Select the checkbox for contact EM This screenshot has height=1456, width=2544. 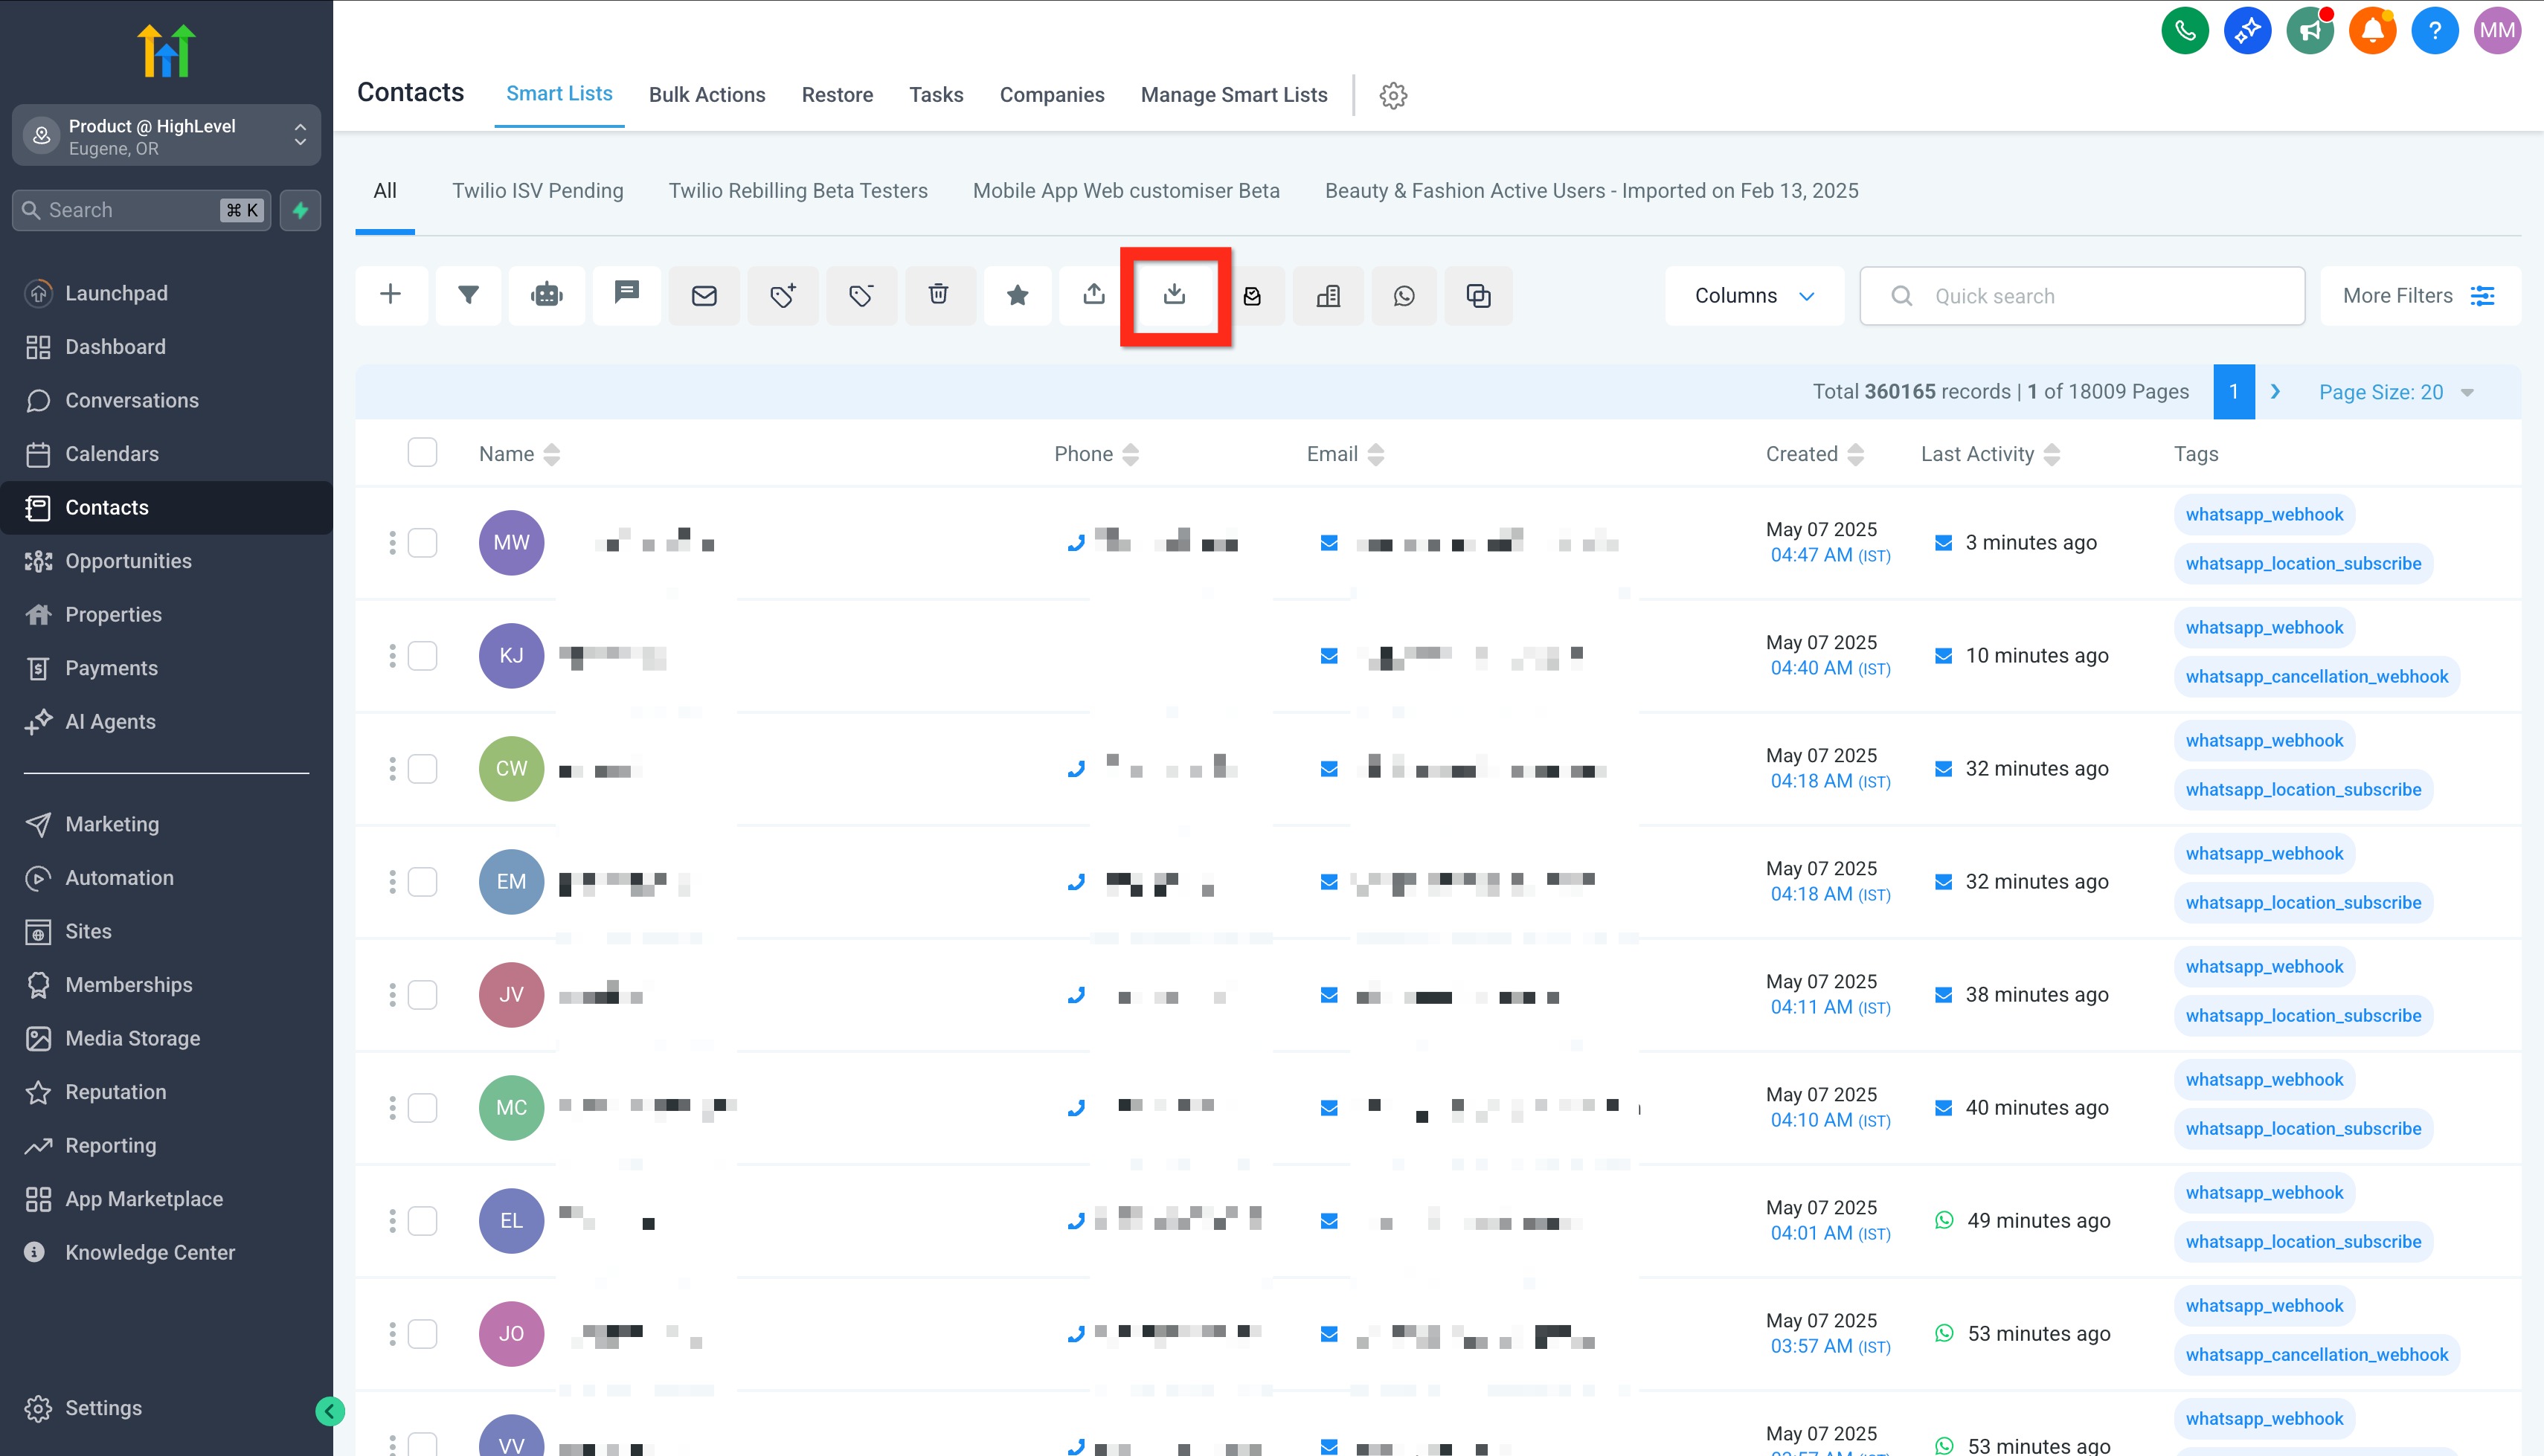coord(422,881)
